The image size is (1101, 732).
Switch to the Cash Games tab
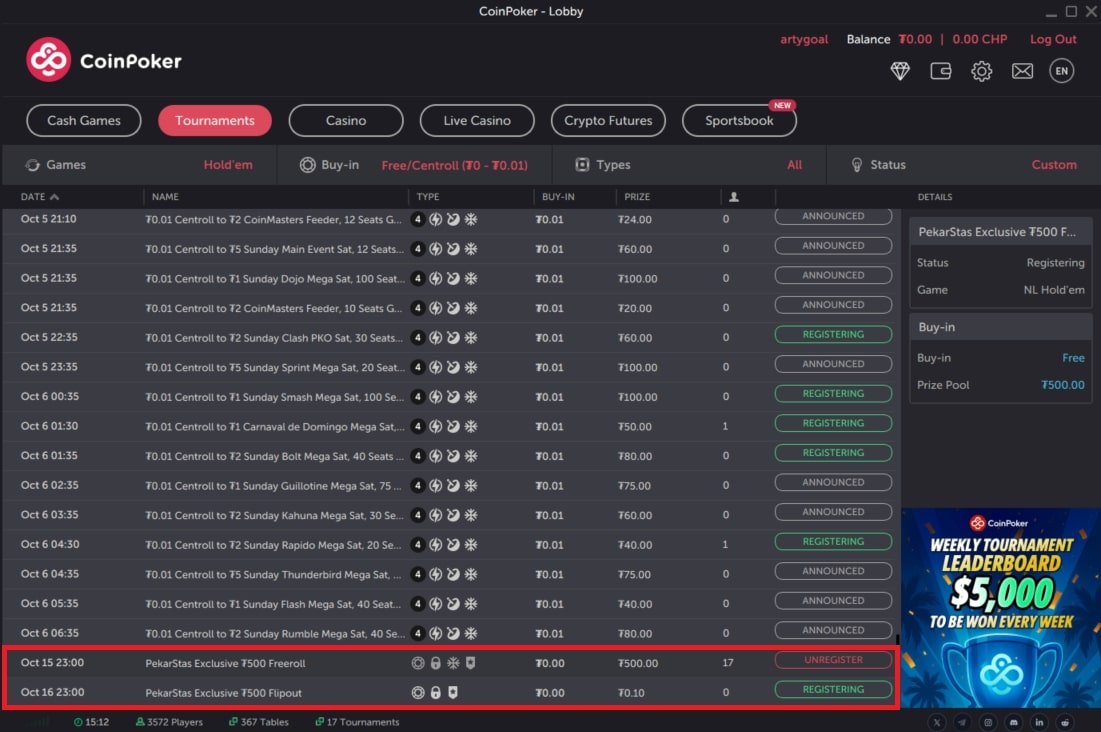click(x=83, y=120)
